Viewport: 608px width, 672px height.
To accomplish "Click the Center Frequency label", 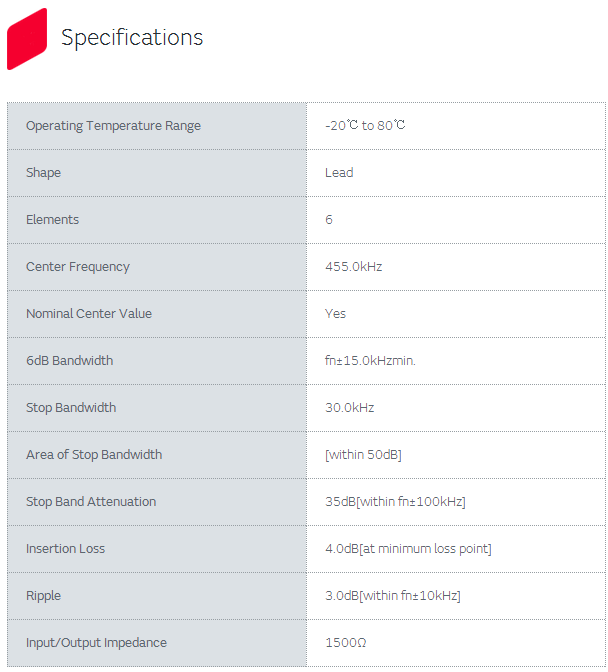I will tap(78, 267).
